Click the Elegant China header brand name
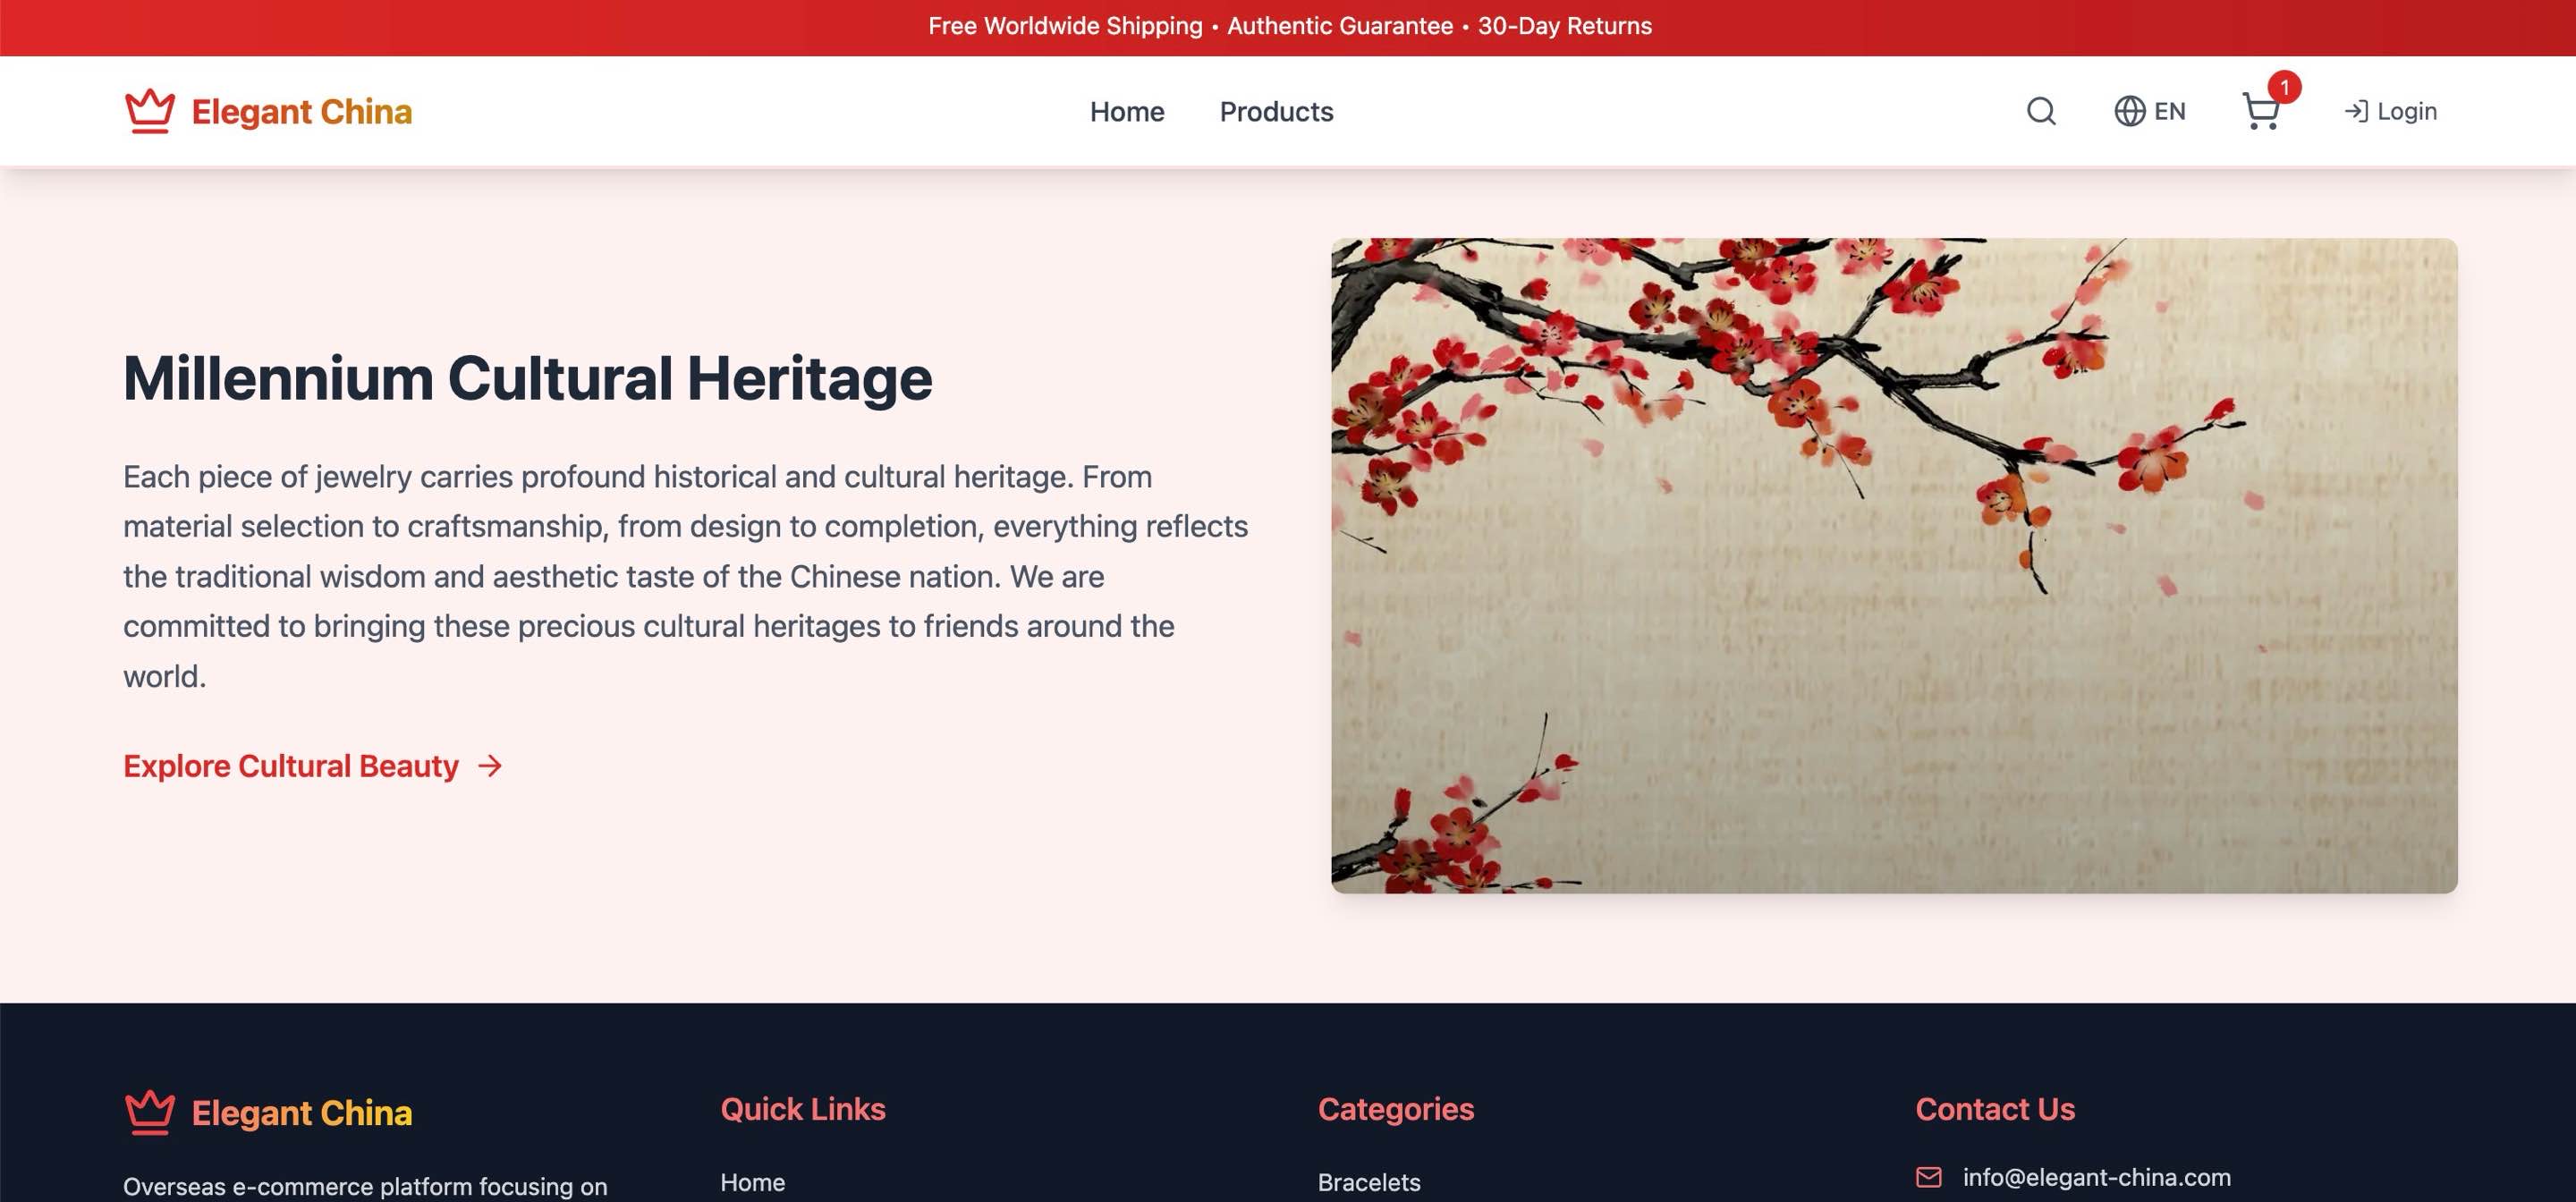This screenshot has width=2576, height=1202. [x=302, y=112]
